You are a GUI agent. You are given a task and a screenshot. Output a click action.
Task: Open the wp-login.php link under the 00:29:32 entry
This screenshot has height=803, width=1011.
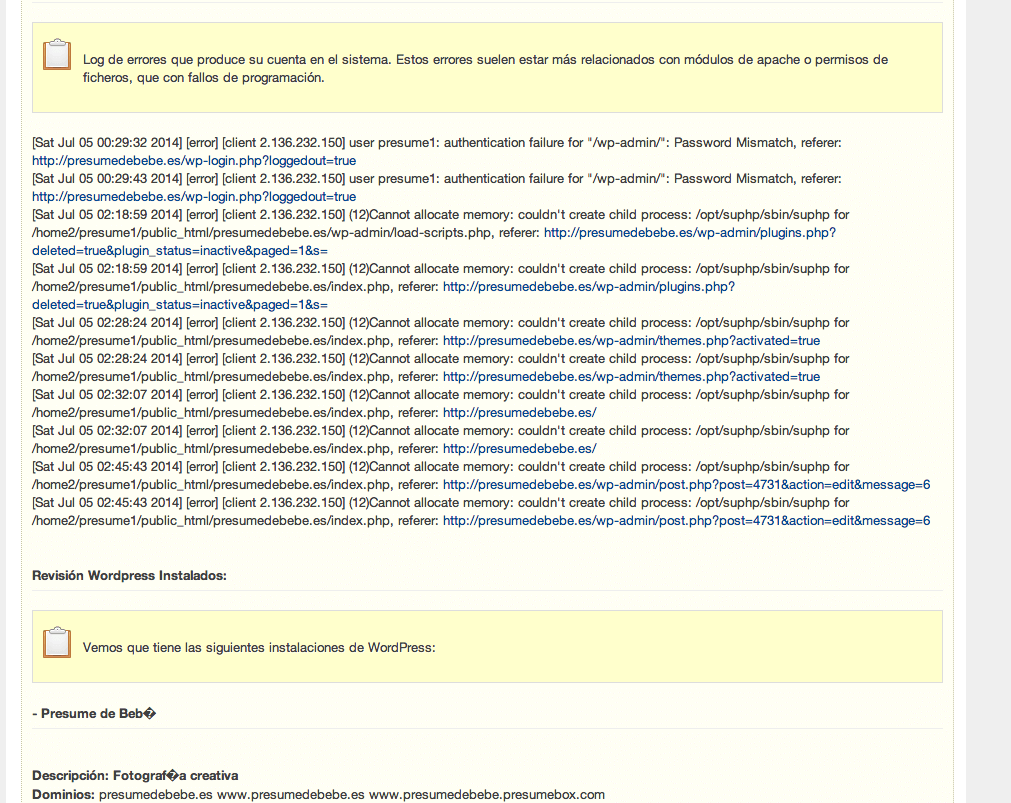pyautogui.click(x=194, y=161)
